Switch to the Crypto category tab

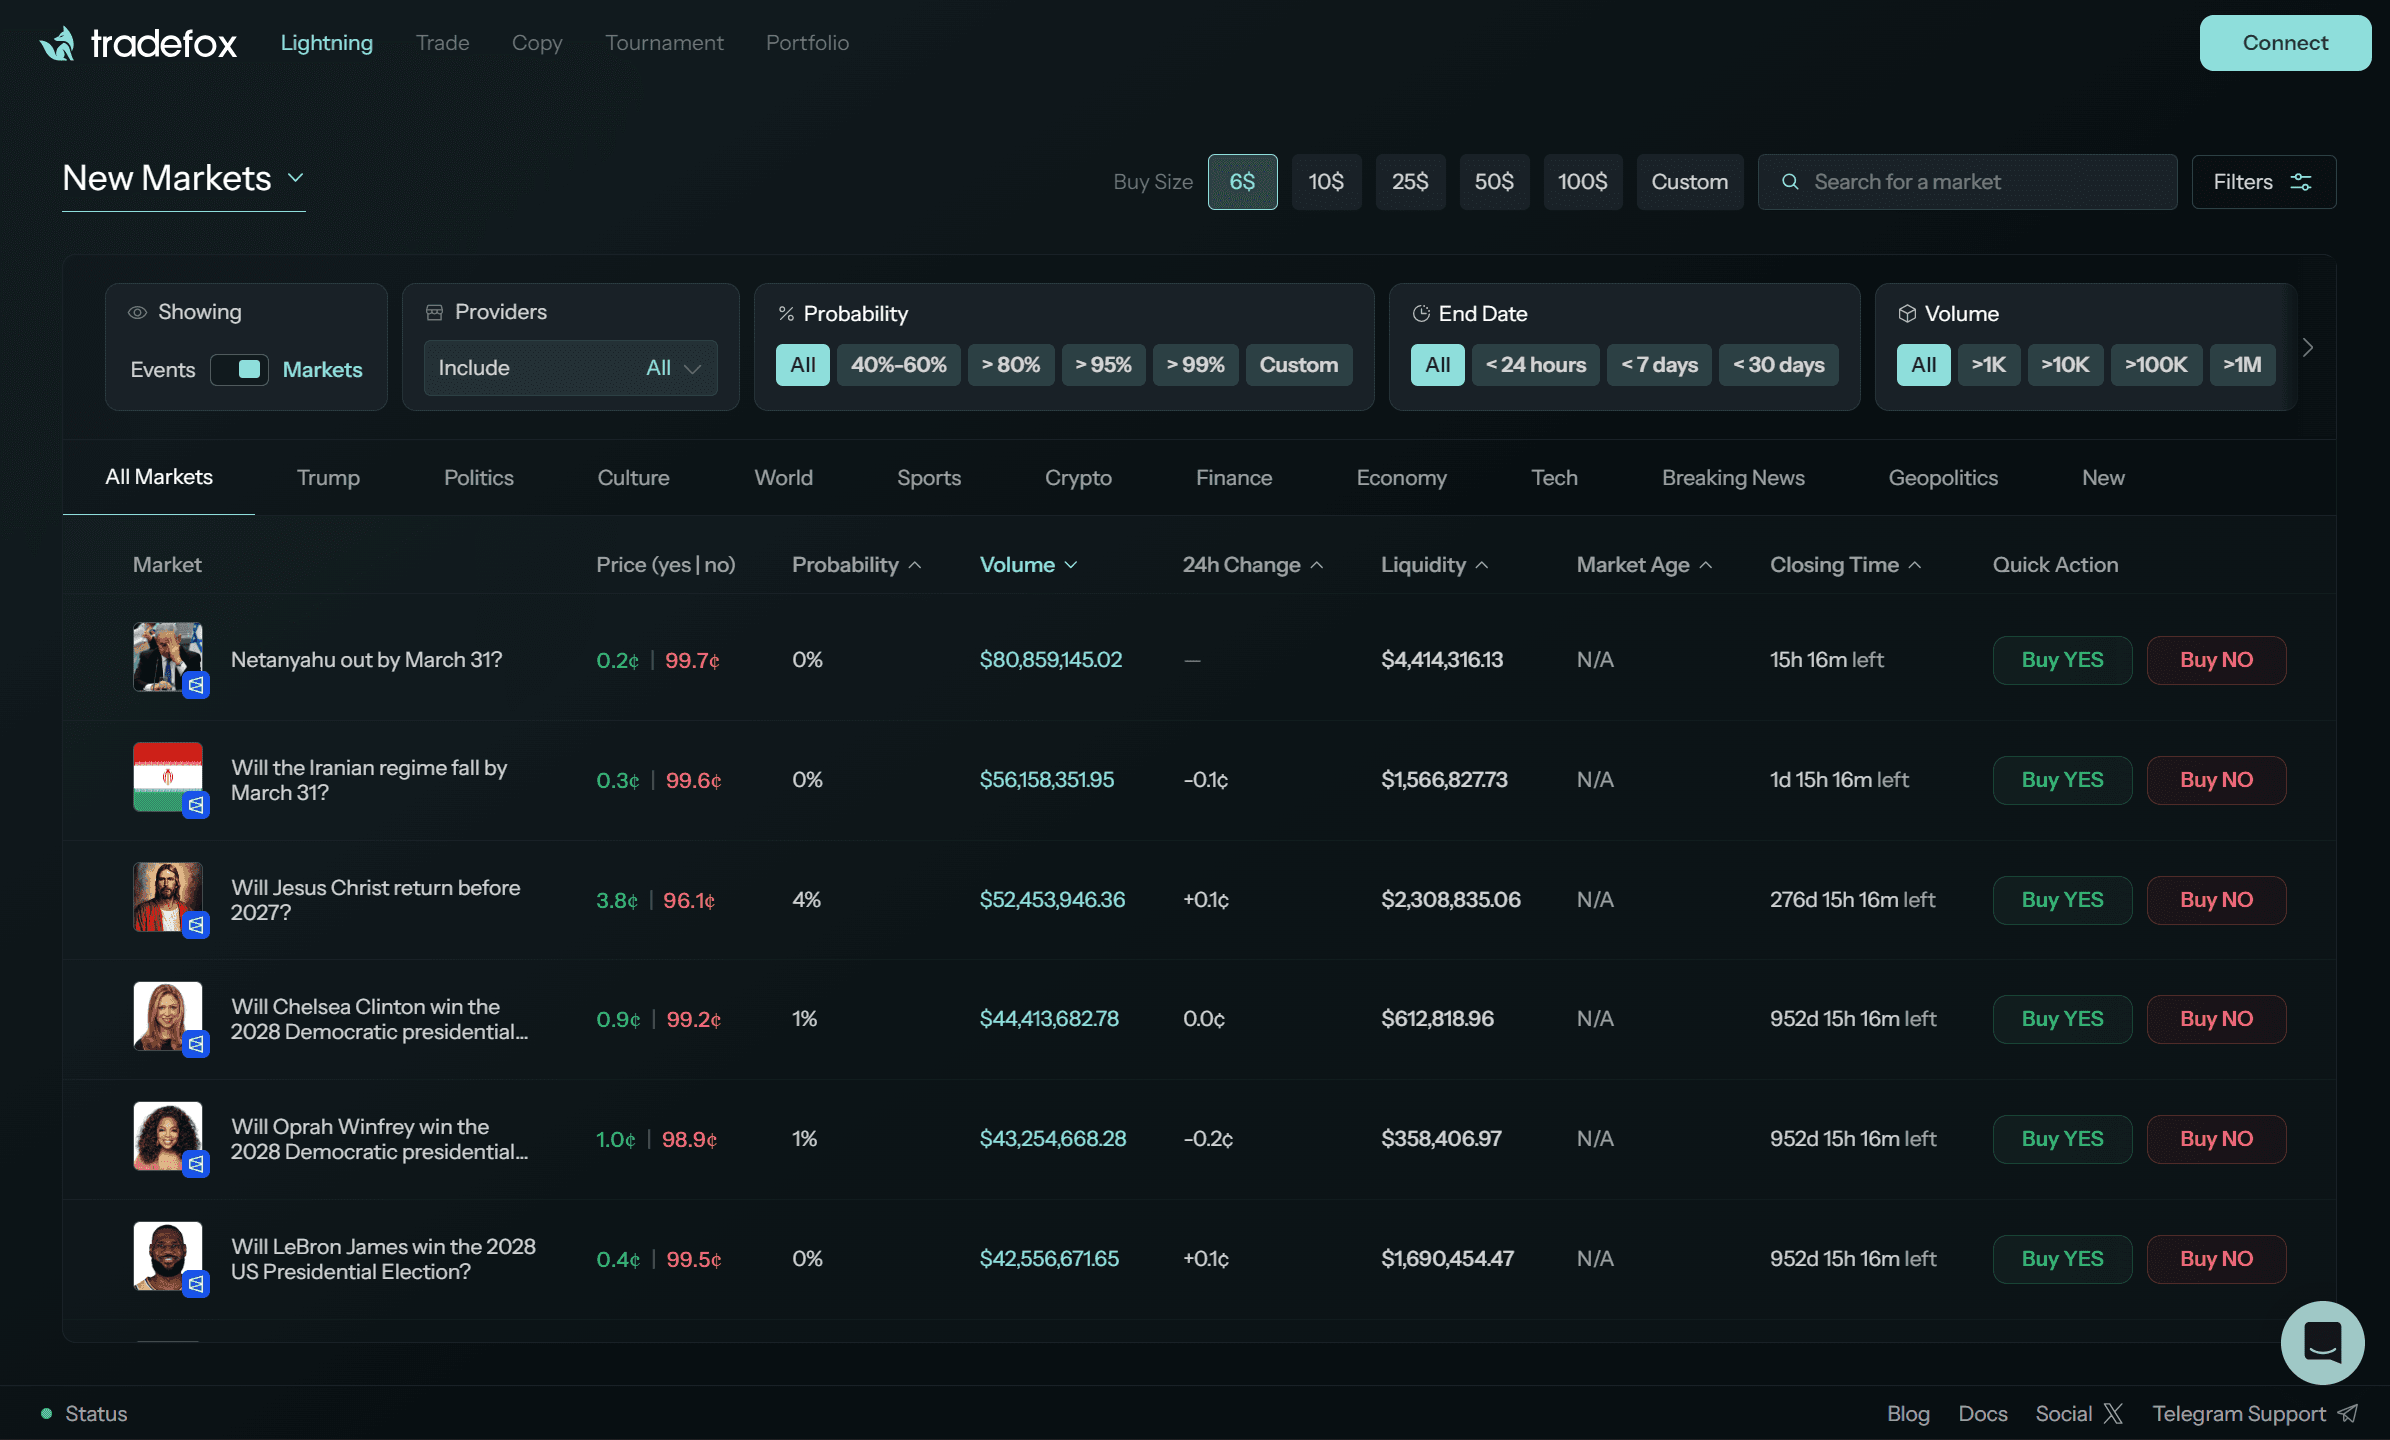pyautogui.click(x=1078, y=478)
